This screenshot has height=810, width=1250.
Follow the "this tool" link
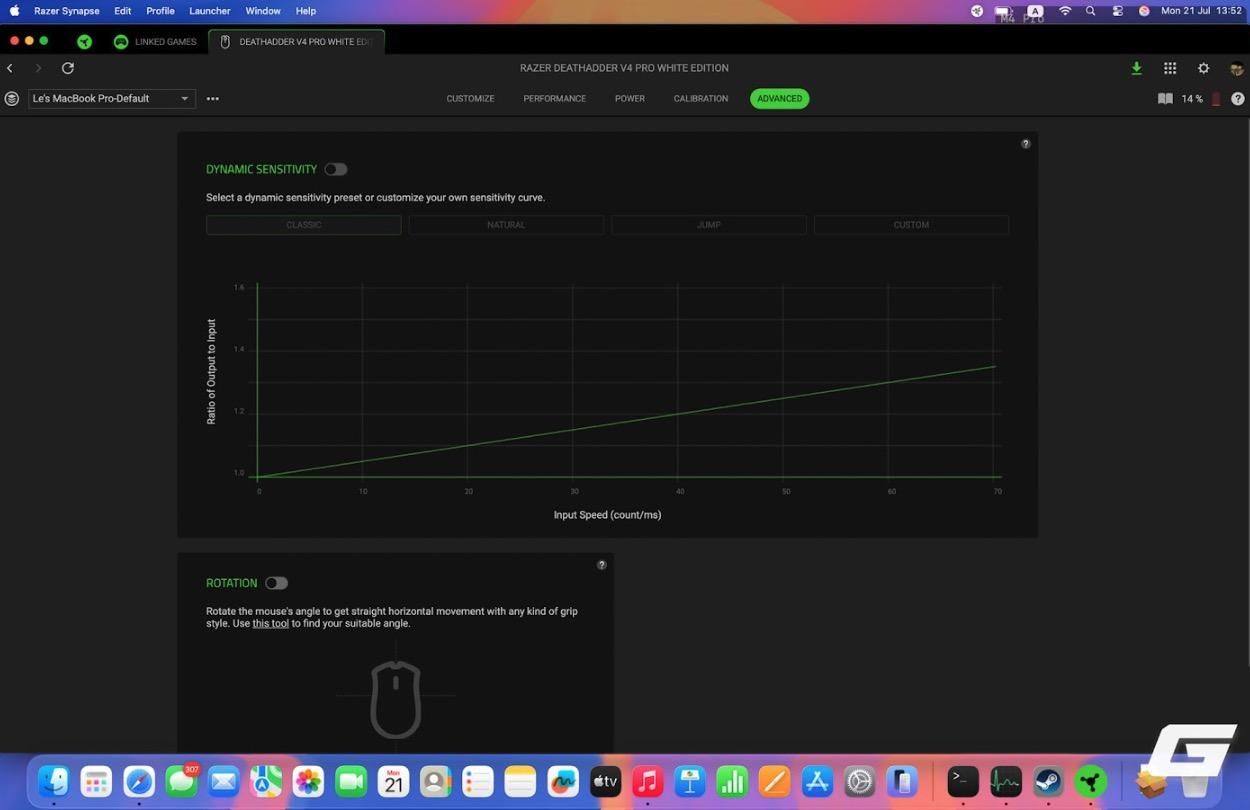pyautogui.click(x=270, y=624)
